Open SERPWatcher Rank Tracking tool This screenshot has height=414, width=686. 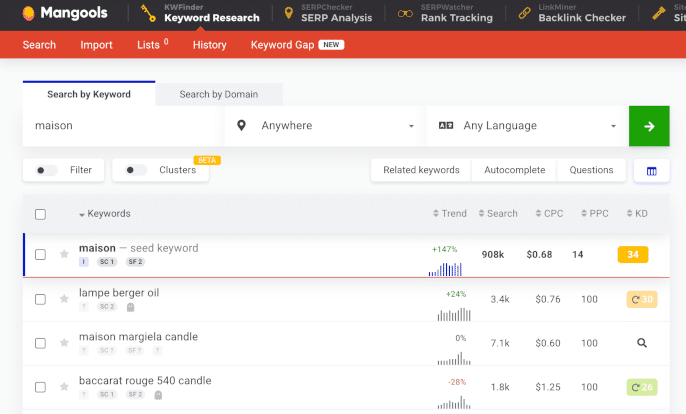(x=445, y=13)
